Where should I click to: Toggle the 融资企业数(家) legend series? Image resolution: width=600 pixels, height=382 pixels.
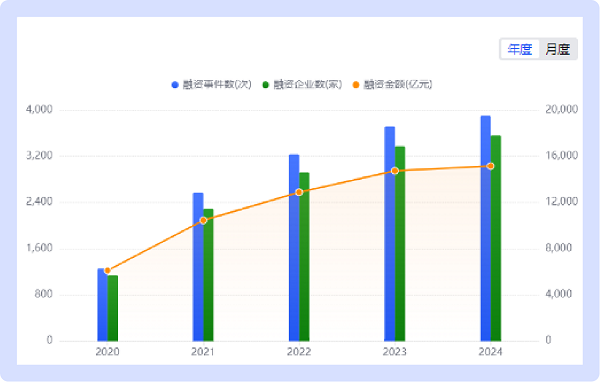(x=302, y=85)
